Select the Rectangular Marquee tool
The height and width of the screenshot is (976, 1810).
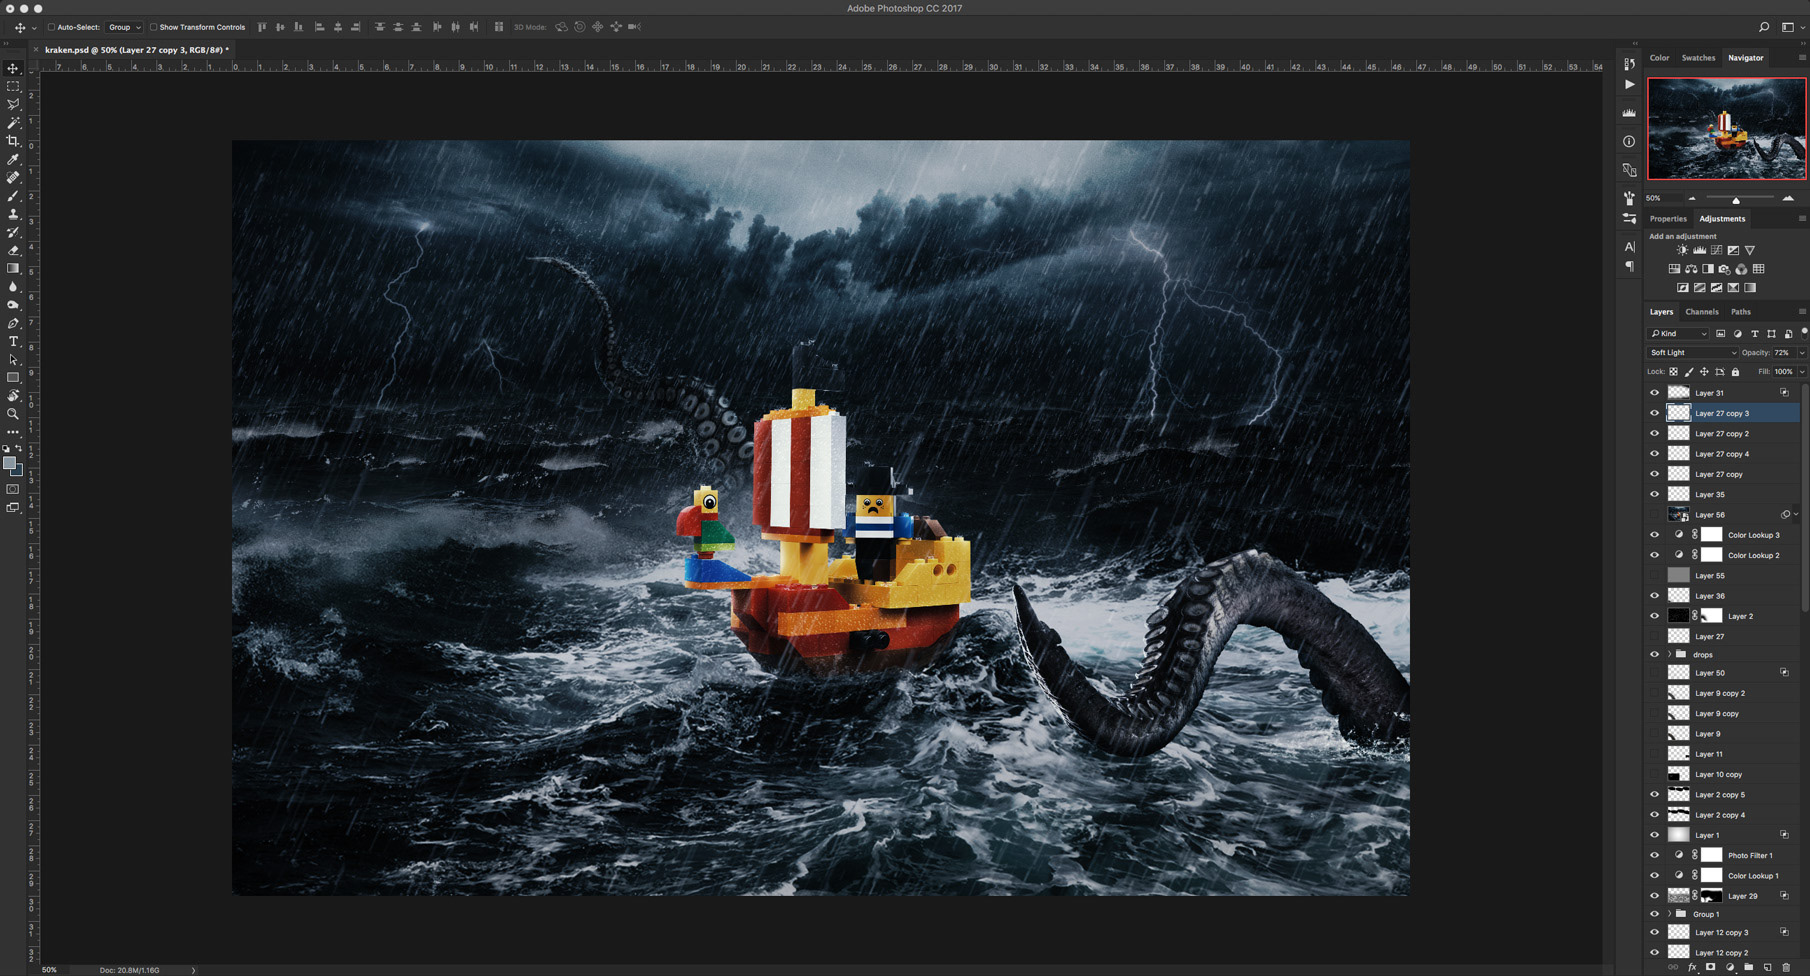13,86
